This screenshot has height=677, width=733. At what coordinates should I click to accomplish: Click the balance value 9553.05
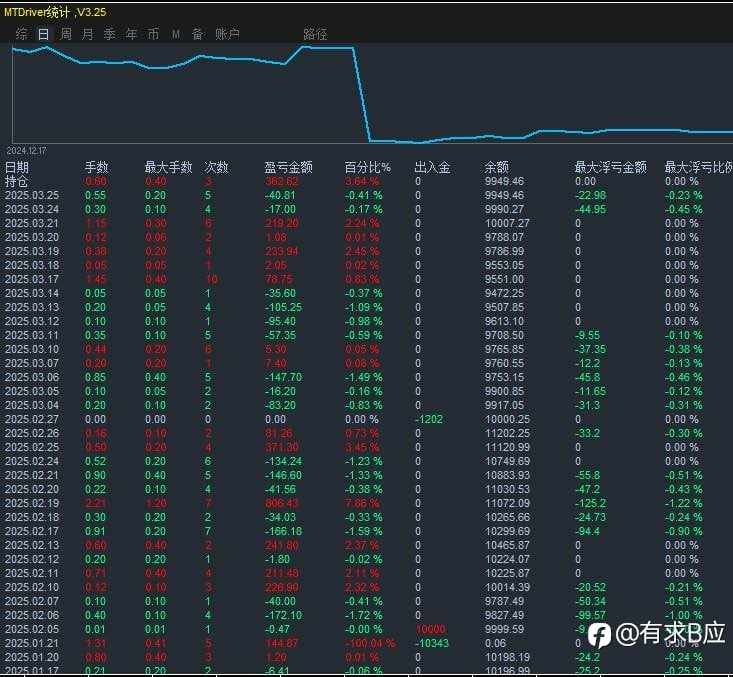point(504,265)
